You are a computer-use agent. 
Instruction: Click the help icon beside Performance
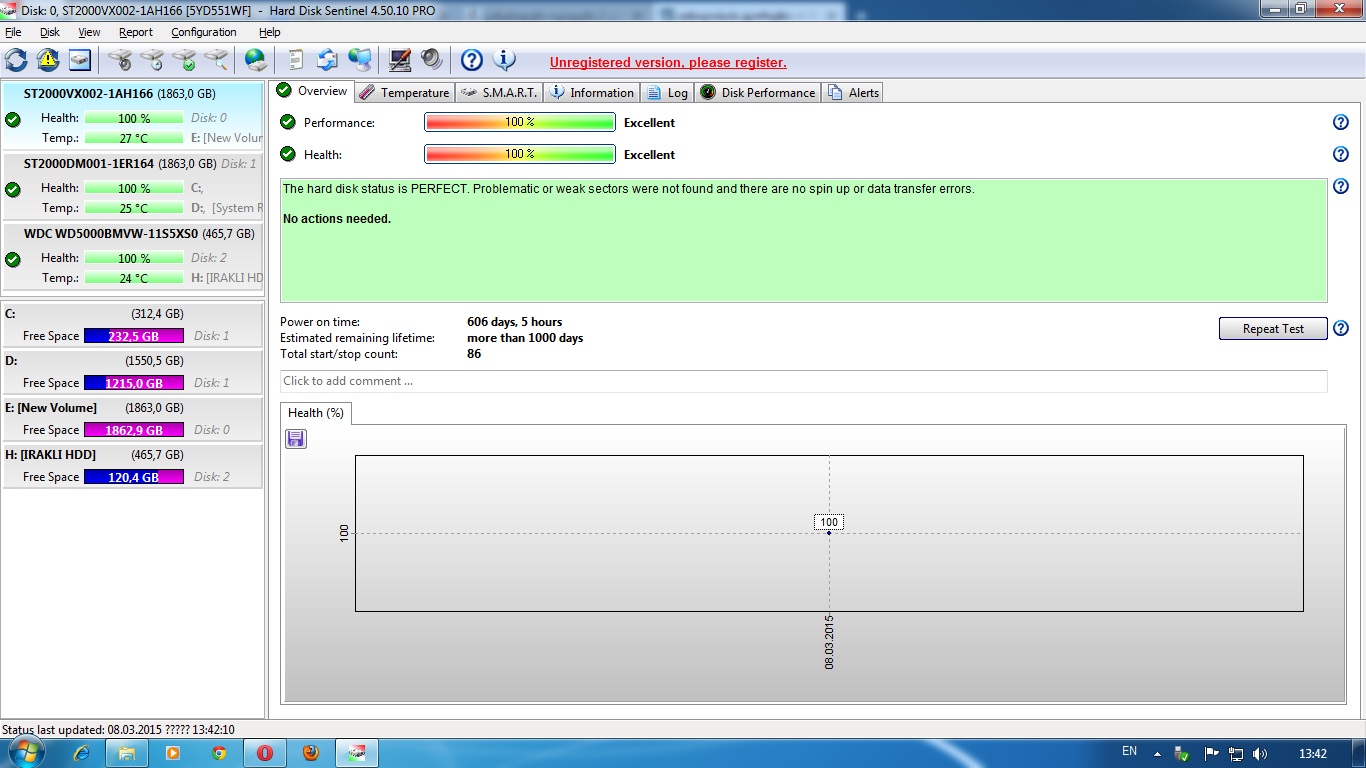[x=1341, y=122]
